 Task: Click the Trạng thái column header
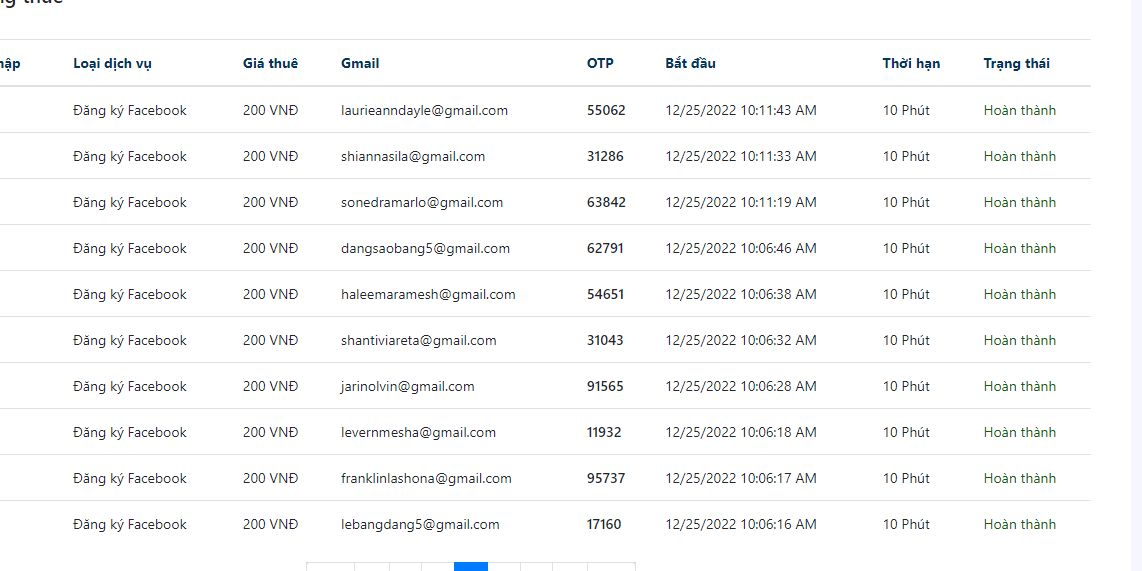pyautogui.click(x=1016, y=63)
